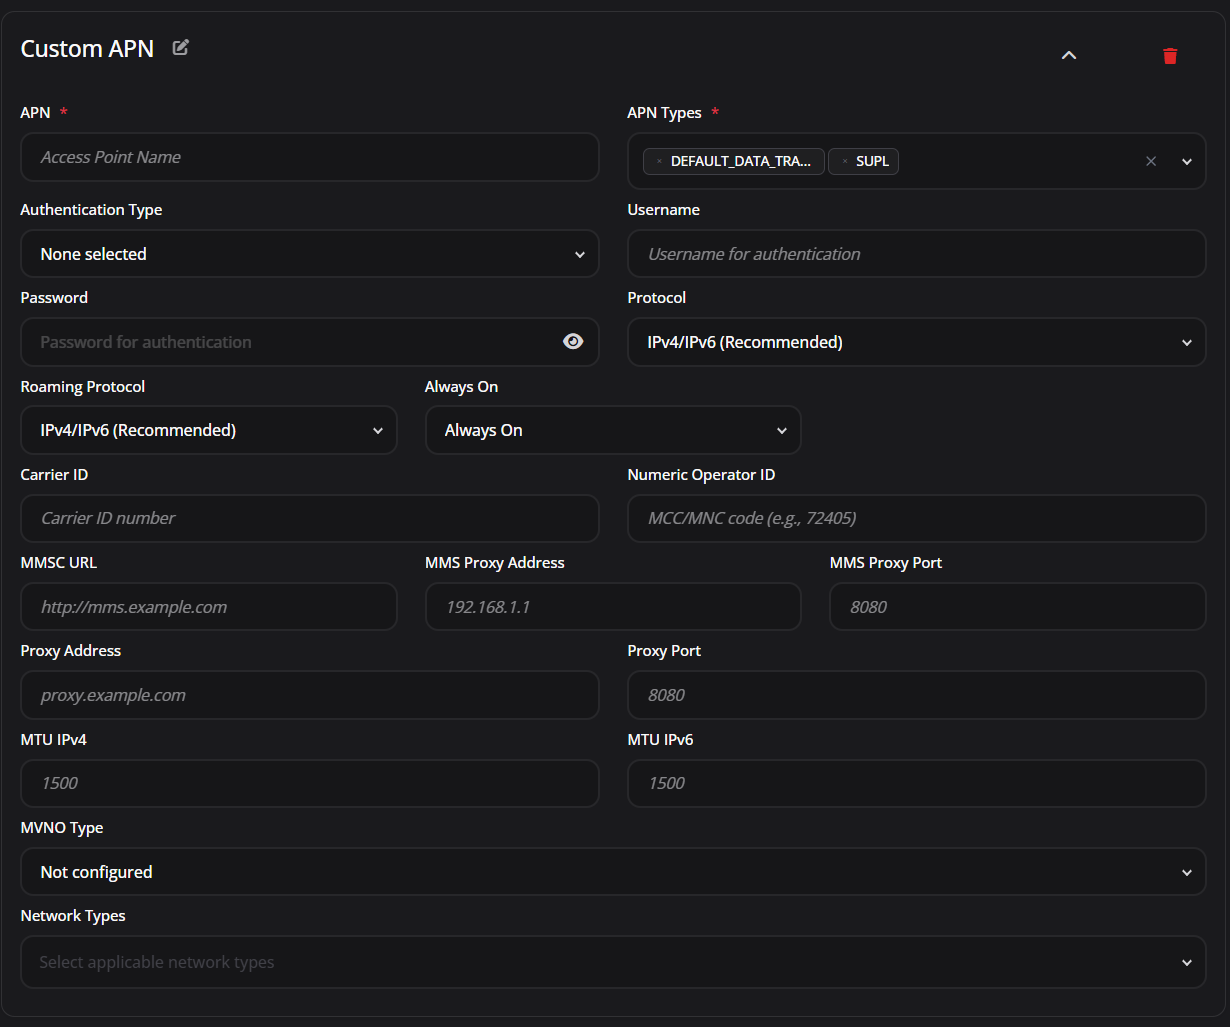The height and width of the screenshot is (1027, 1230).
Task: Open the Protocol dropdown
Action: pyautogui.click(x=916, y=342)
